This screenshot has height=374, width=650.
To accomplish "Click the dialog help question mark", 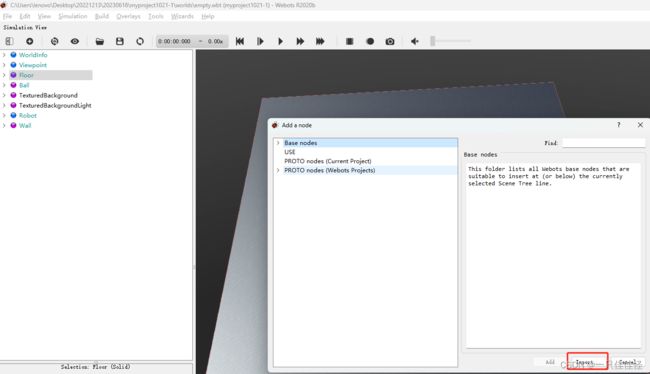I will click(x=618, y=125).
